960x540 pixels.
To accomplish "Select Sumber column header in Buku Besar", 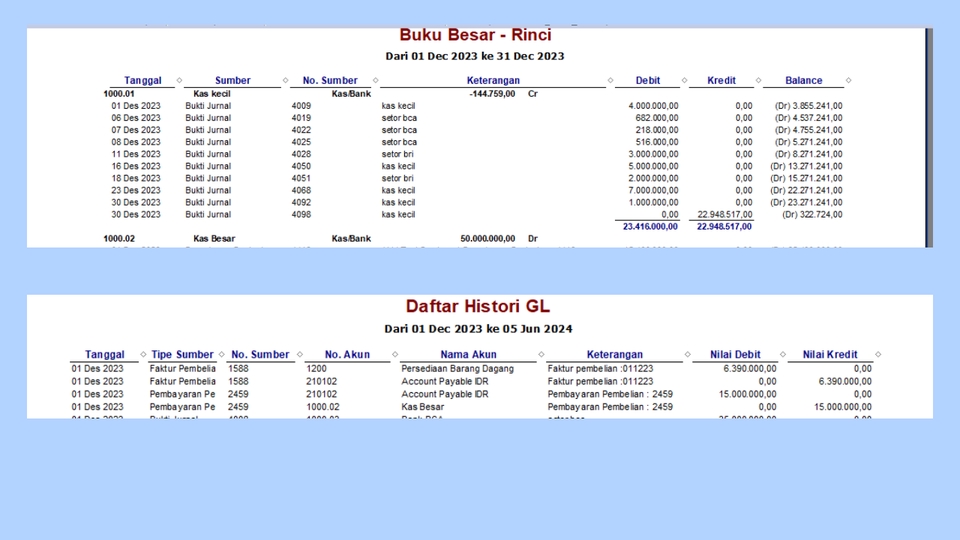I will 233,80.
